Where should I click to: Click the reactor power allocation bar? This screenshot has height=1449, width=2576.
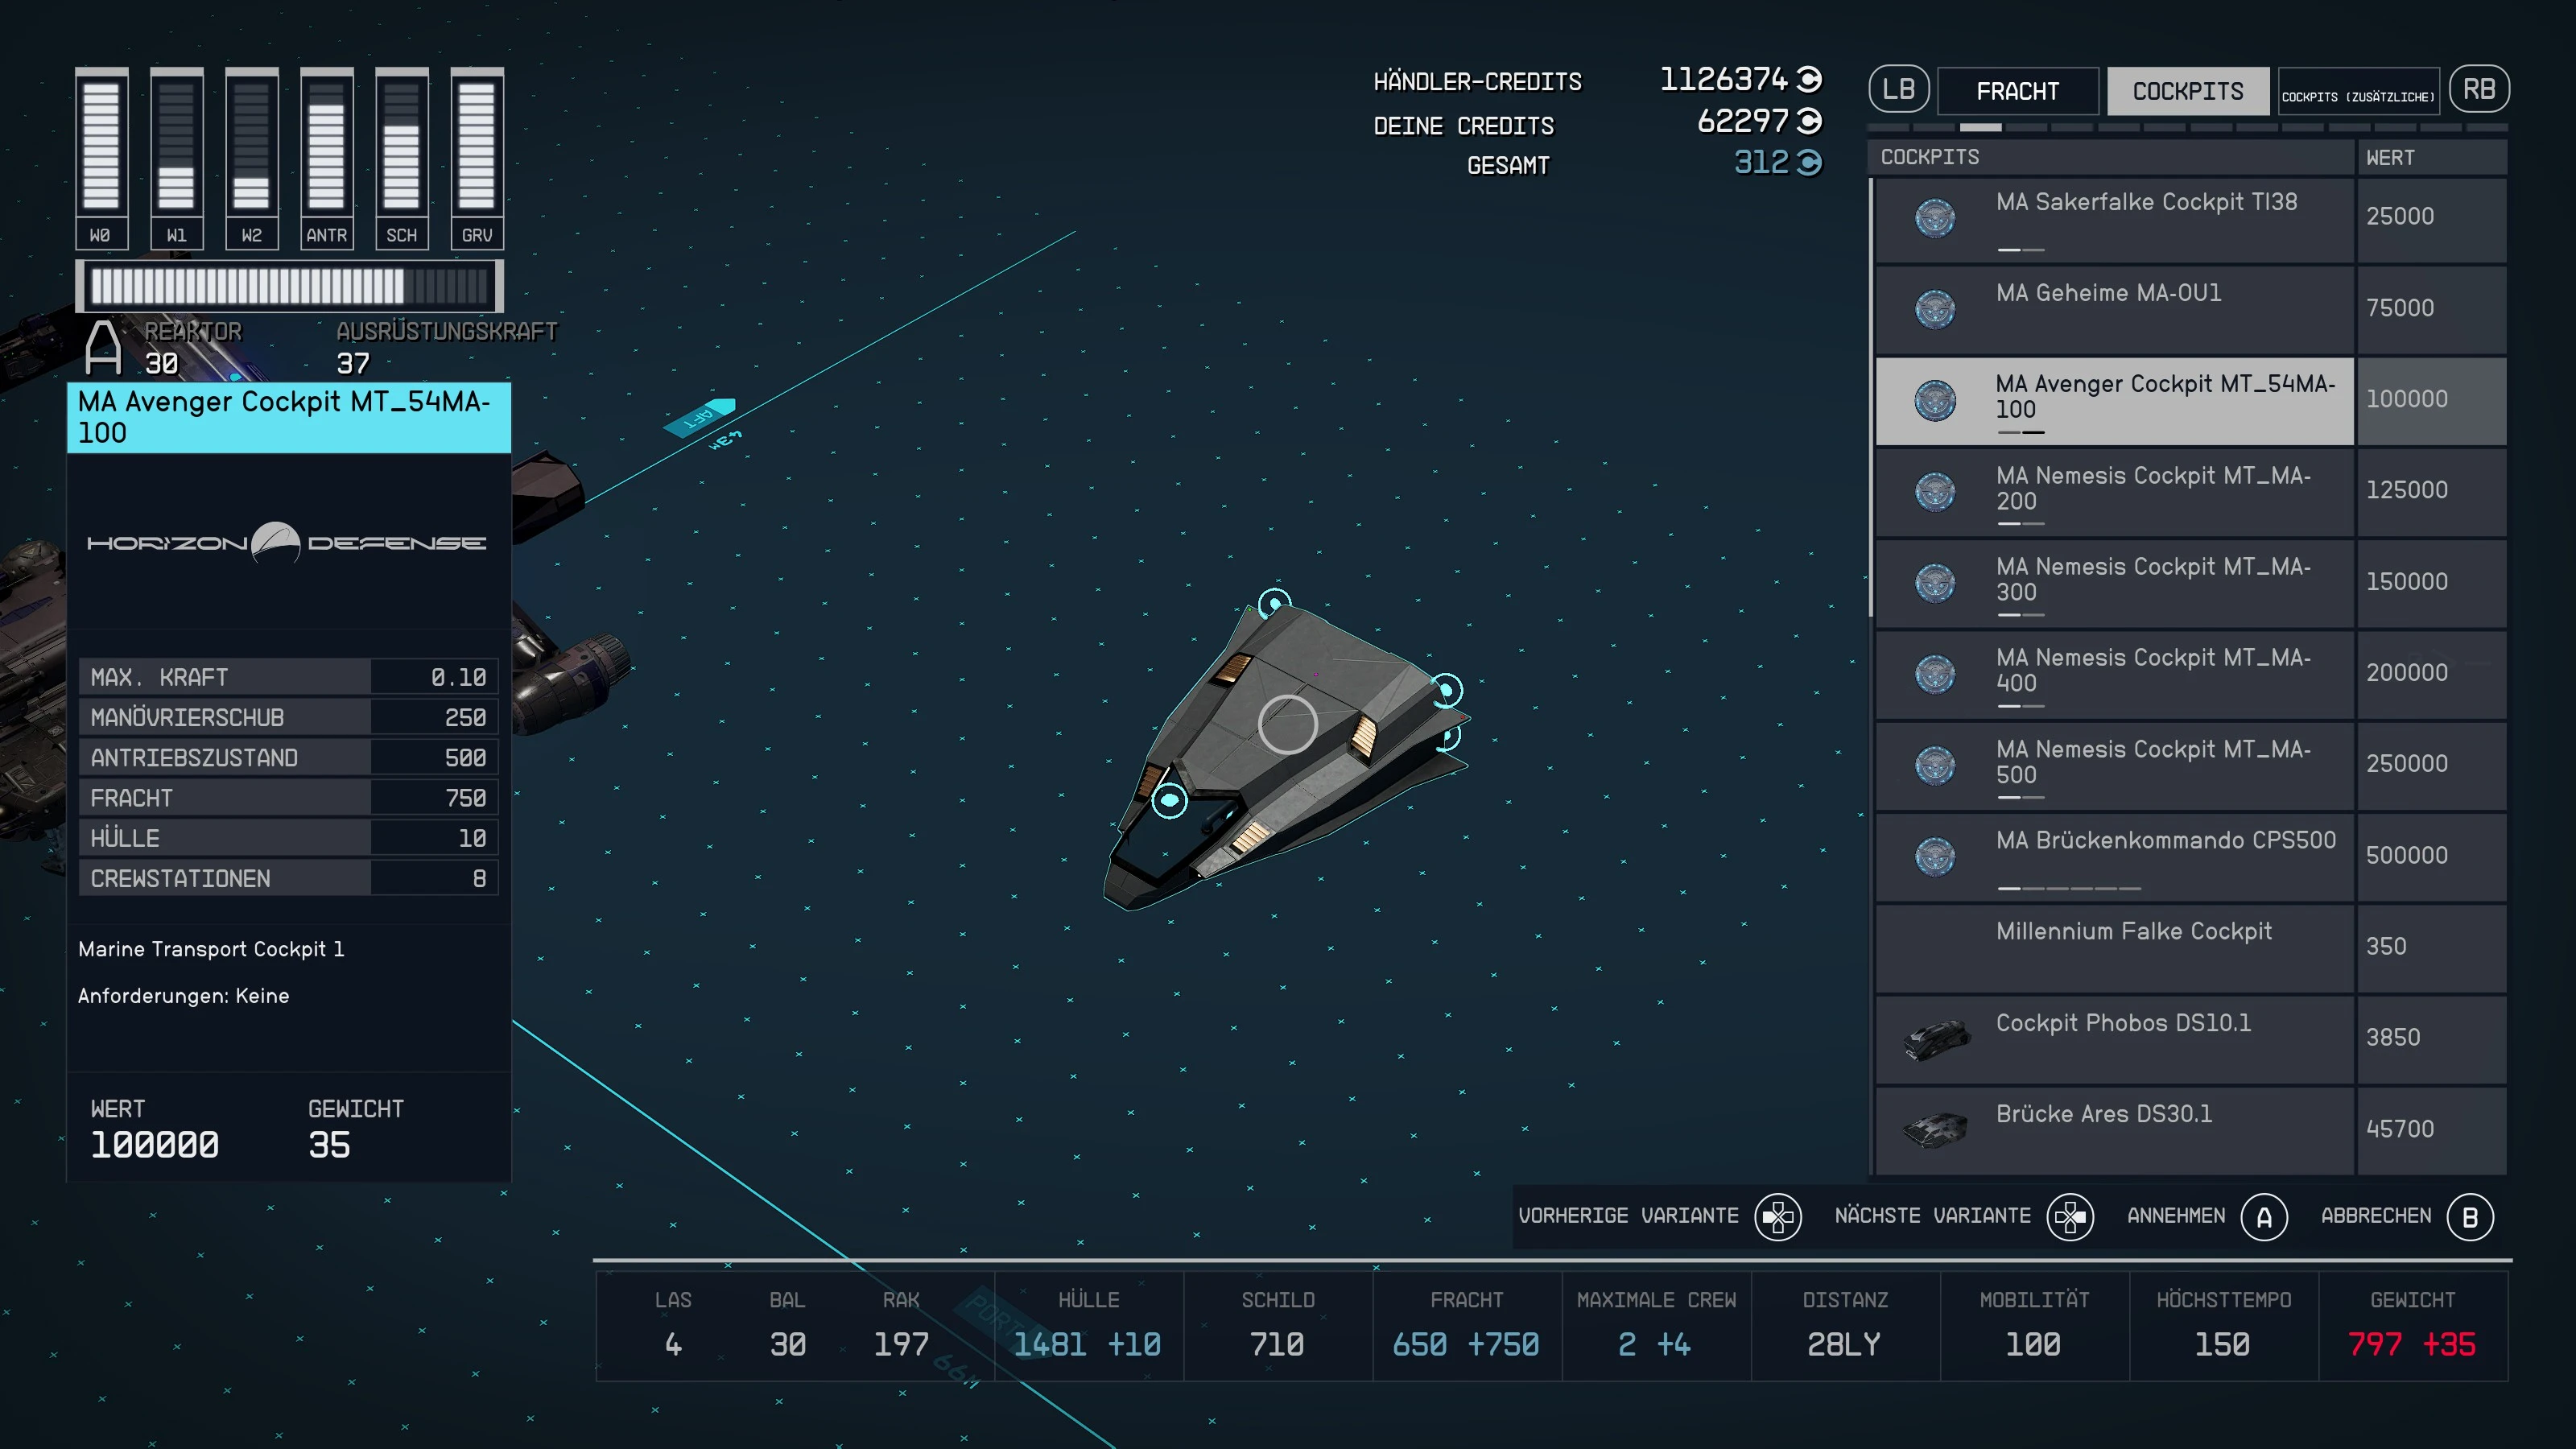point(289,287)
